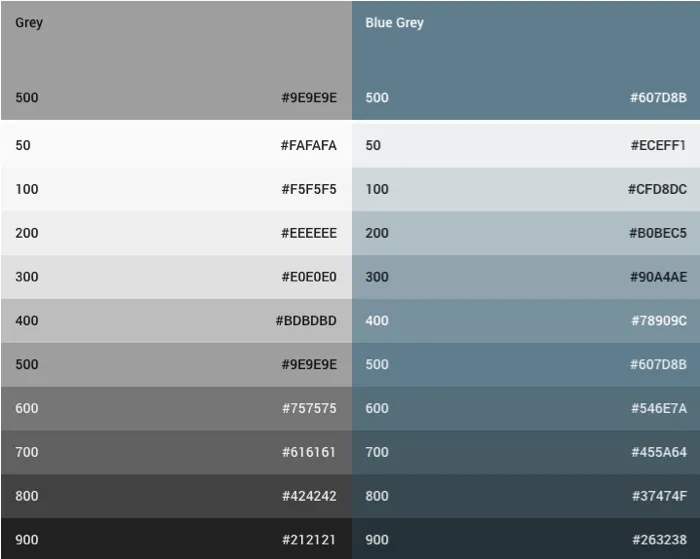
Task: Click the hex code #757575
Action: pyautogui.click(x=309, y=408)
